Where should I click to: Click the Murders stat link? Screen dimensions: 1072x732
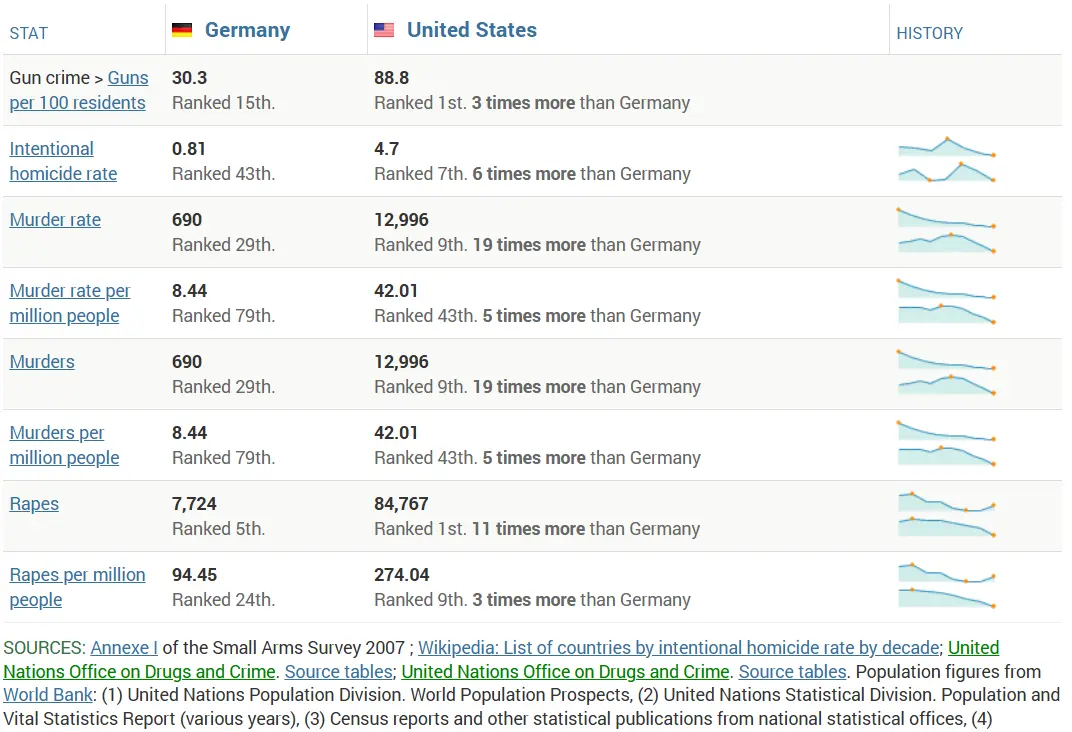(x=42, y=362)
